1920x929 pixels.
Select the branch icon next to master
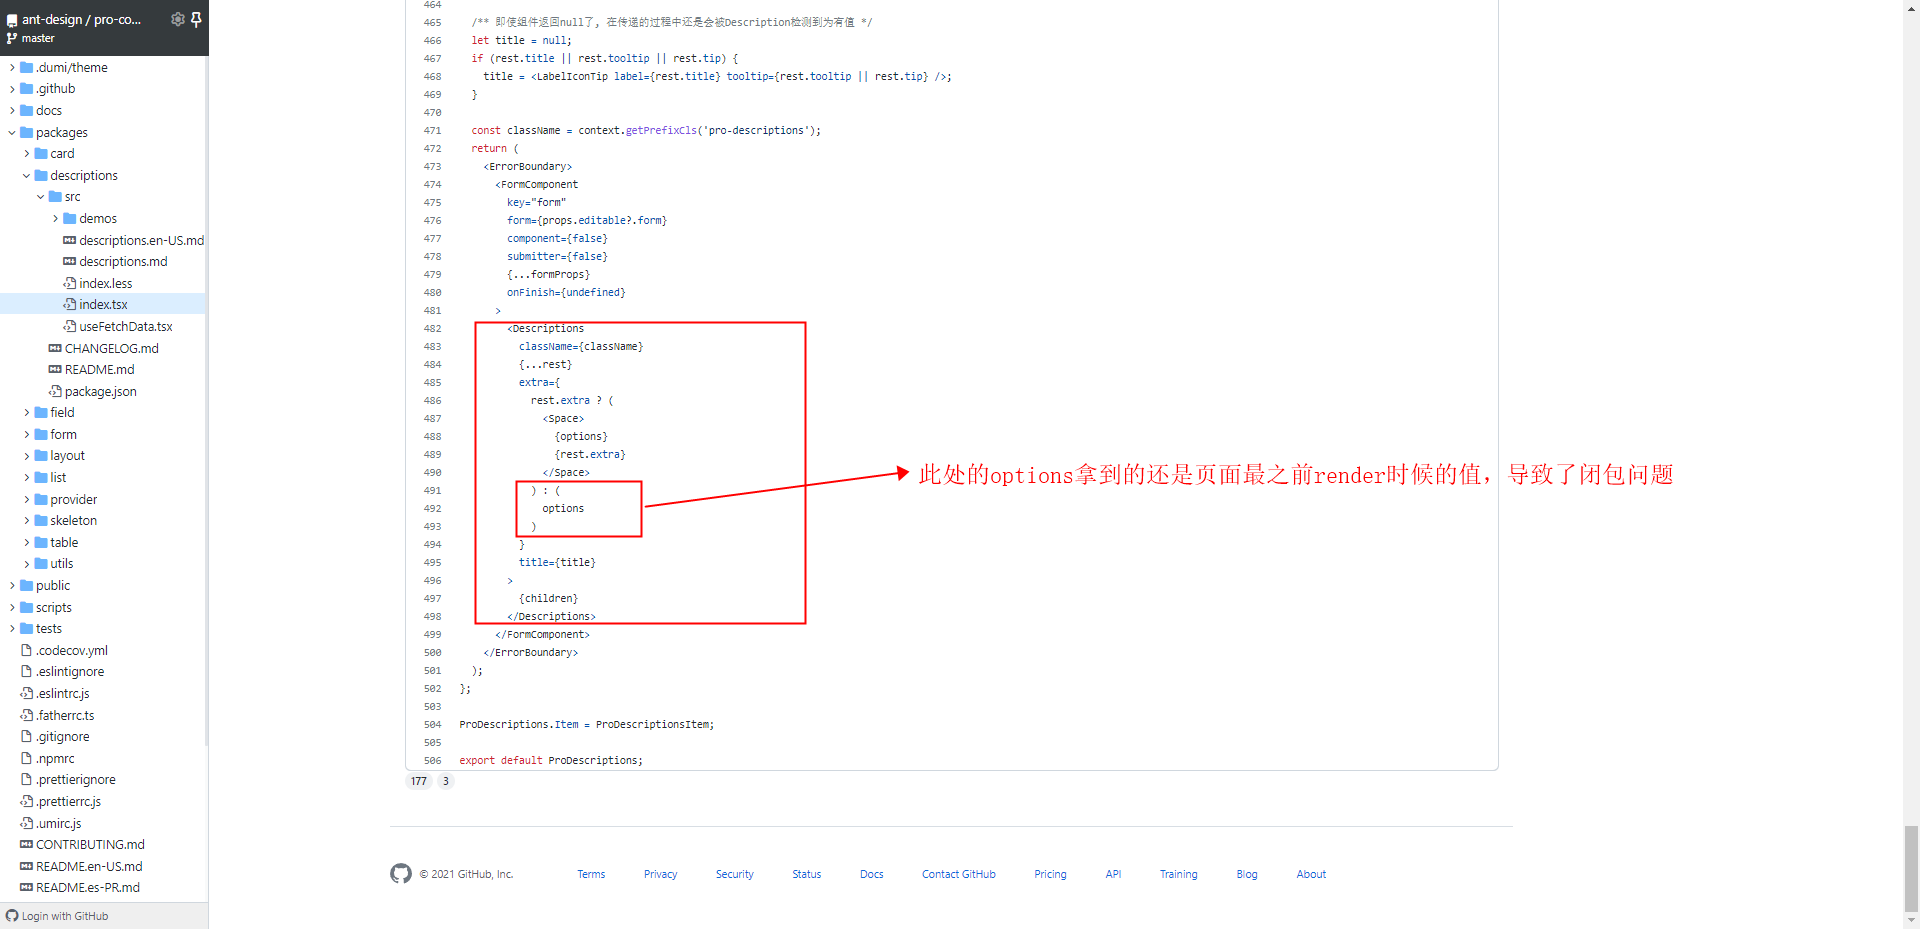[x=12, y=38]
